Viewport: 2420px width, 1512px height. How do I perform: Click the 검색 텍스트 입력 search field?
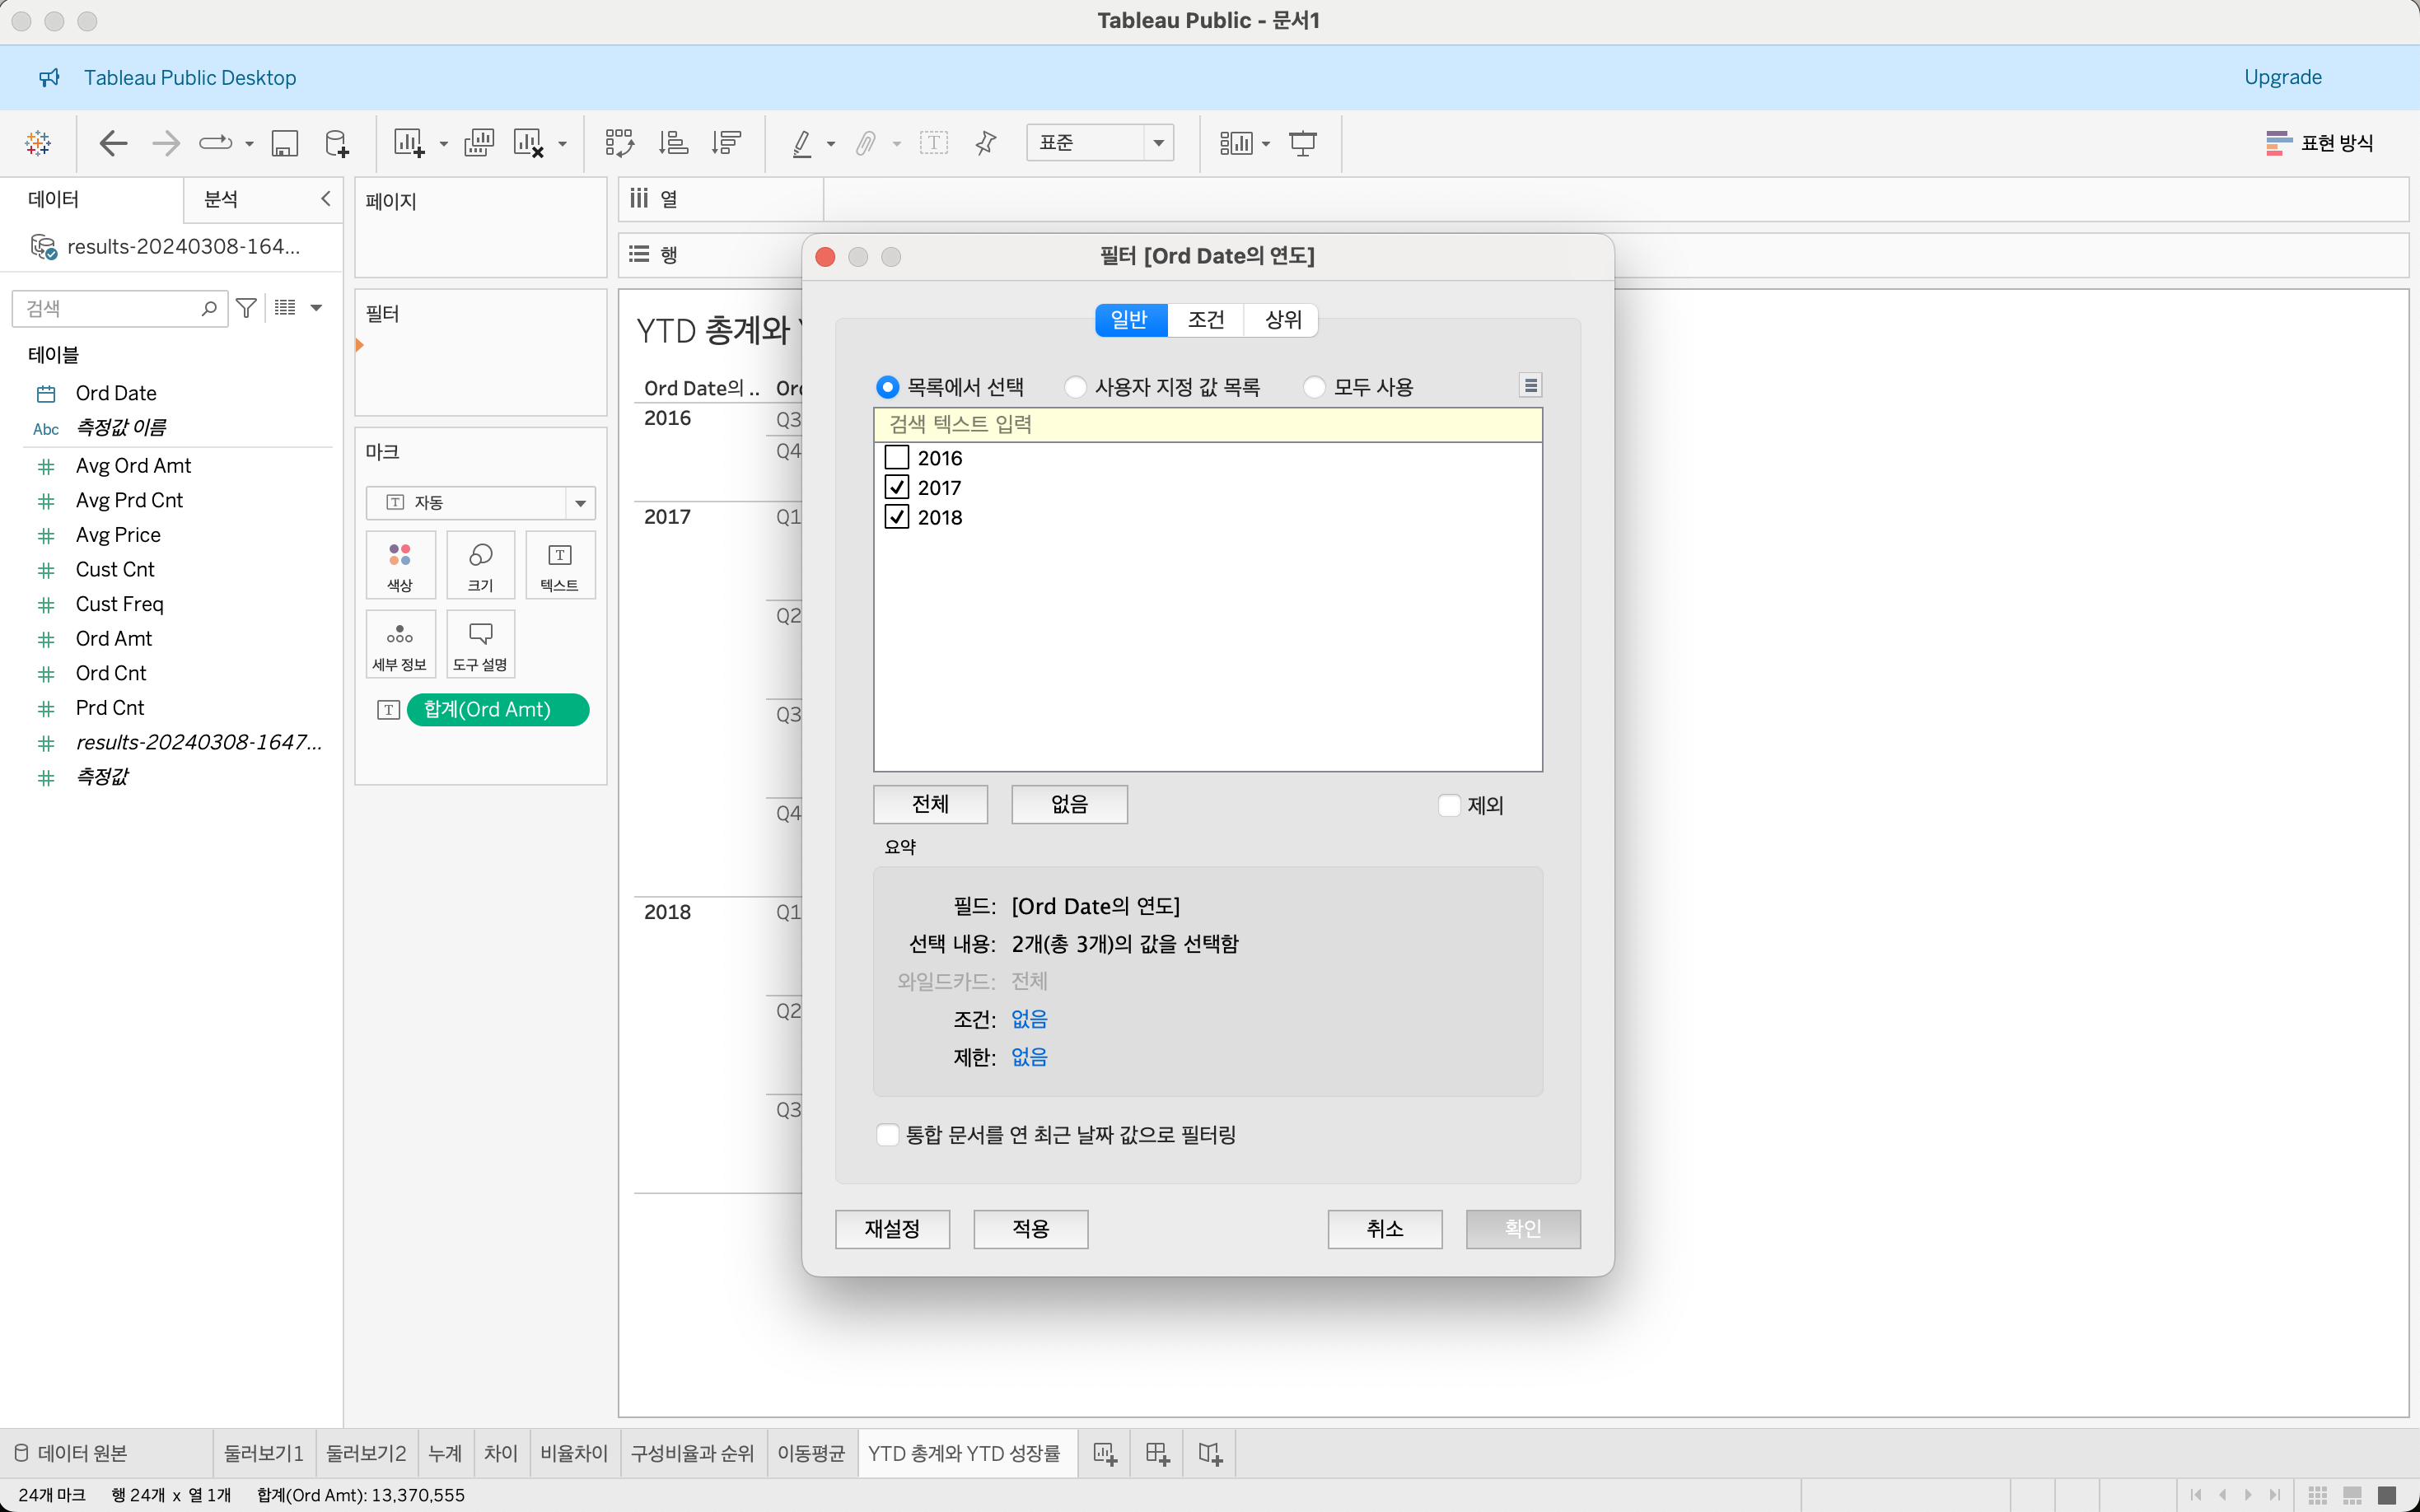pyautogui.click(x=1207, y=424)
